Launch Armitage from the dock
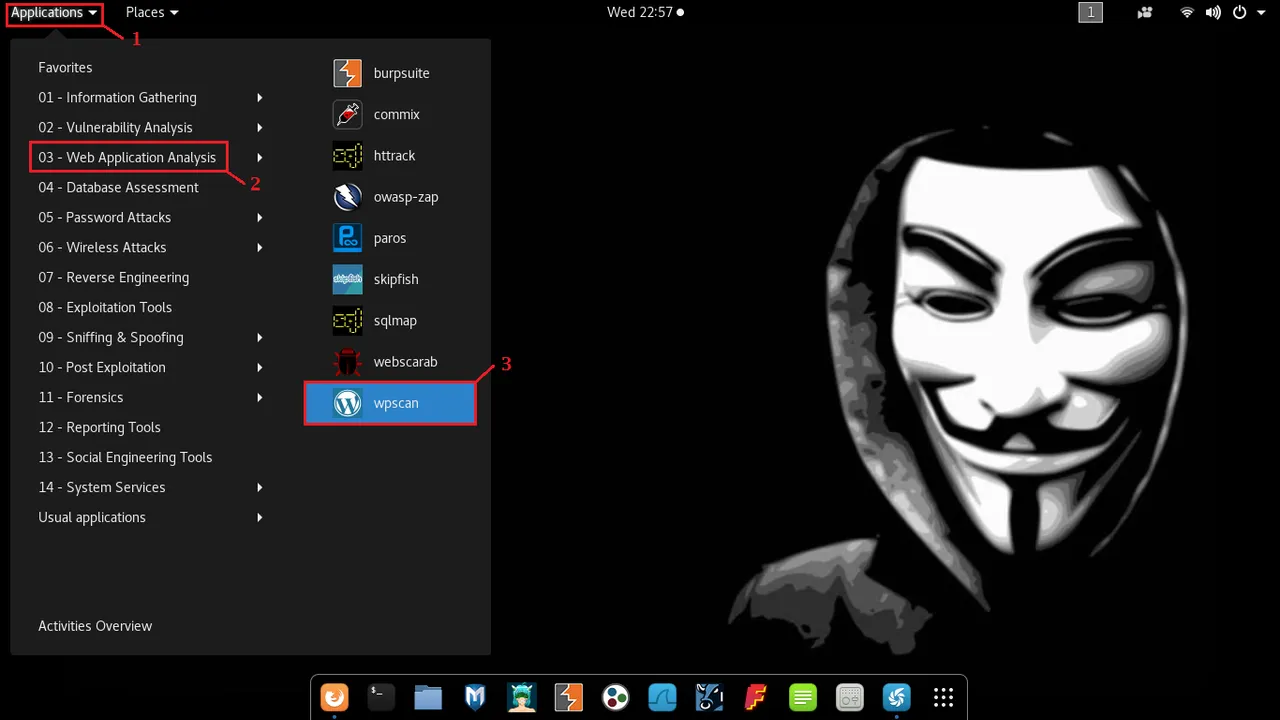The width and height of the screenshot is (1280, 720). (x=522, y=697)
